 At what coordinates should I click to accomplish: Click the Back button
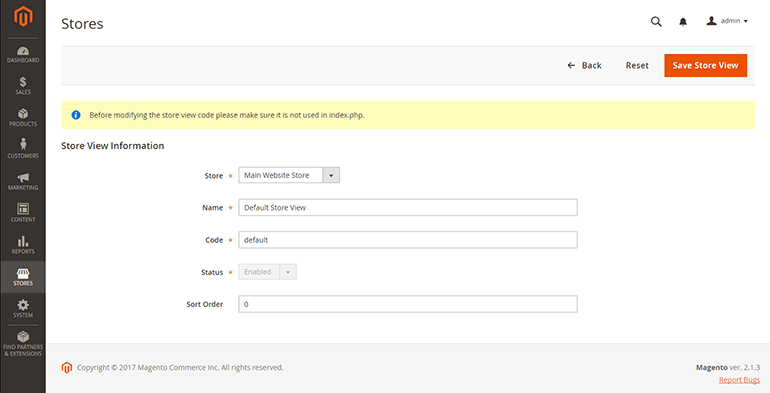point(584,65)
